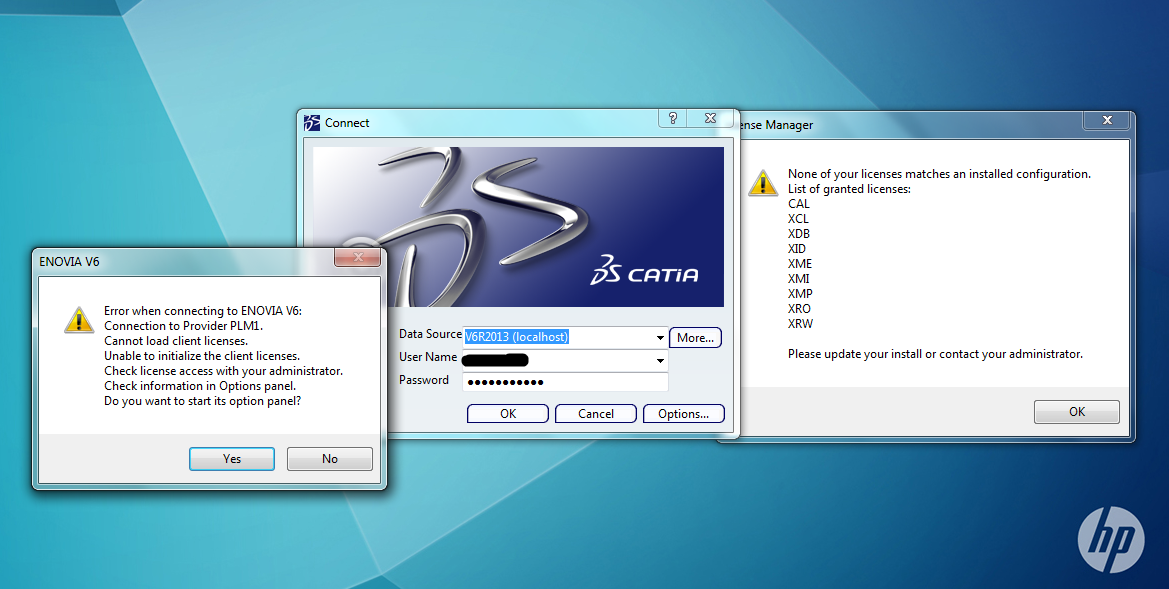The height and width of the screenshot is (589, 1169).
Task: Click the CATIA splash banner image
Action: [518, 227]
